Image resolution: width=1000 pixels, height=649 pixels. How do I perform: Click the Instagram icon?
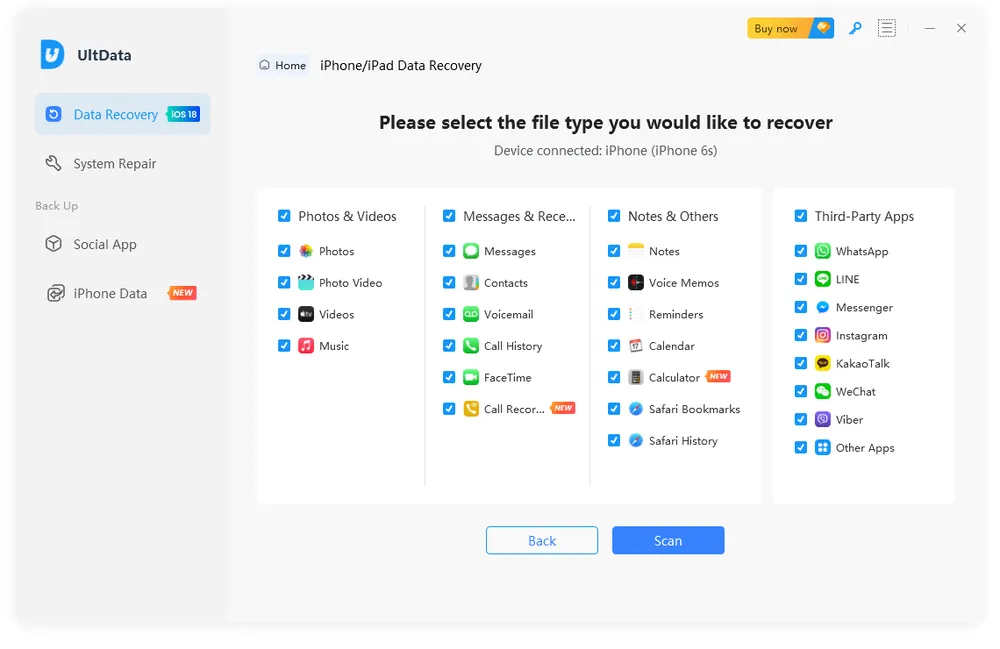pos(823,335)
